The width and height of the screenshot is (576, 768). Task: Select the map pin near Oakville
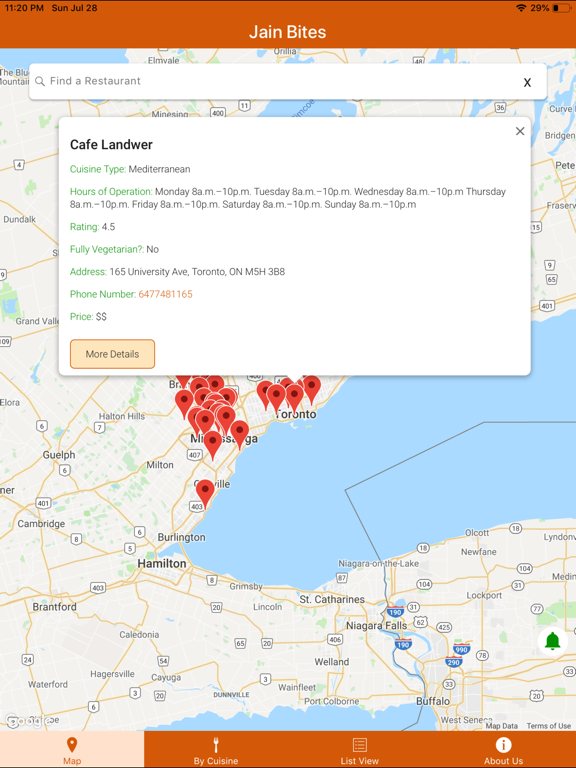tap(205, 494)
